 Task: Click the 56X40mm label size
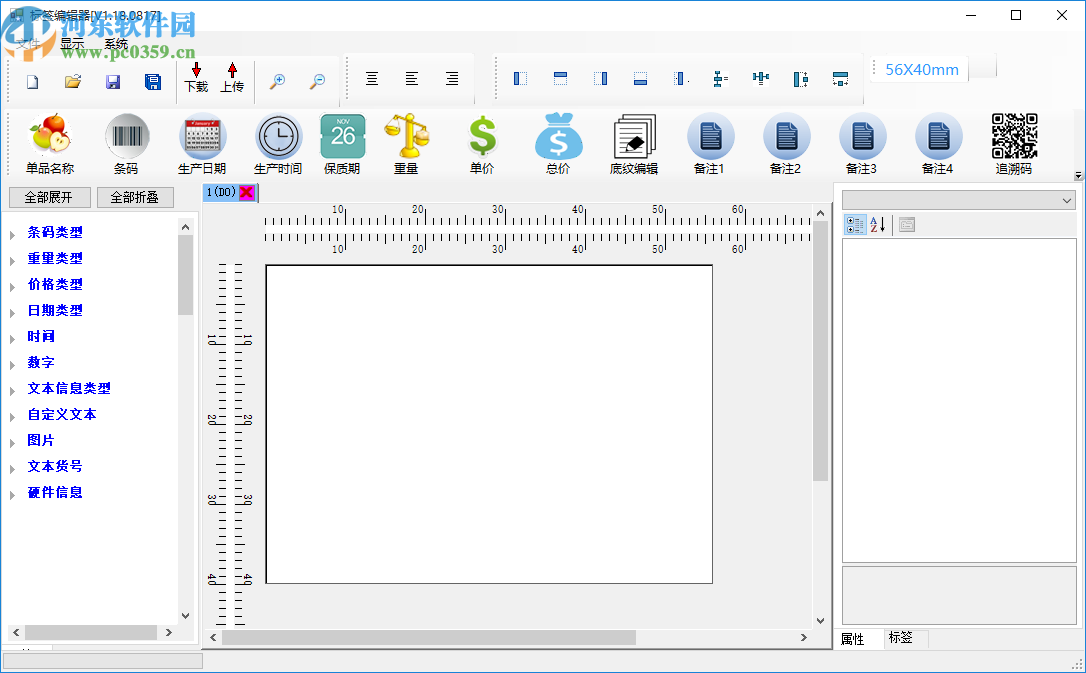tap(922, 70)
